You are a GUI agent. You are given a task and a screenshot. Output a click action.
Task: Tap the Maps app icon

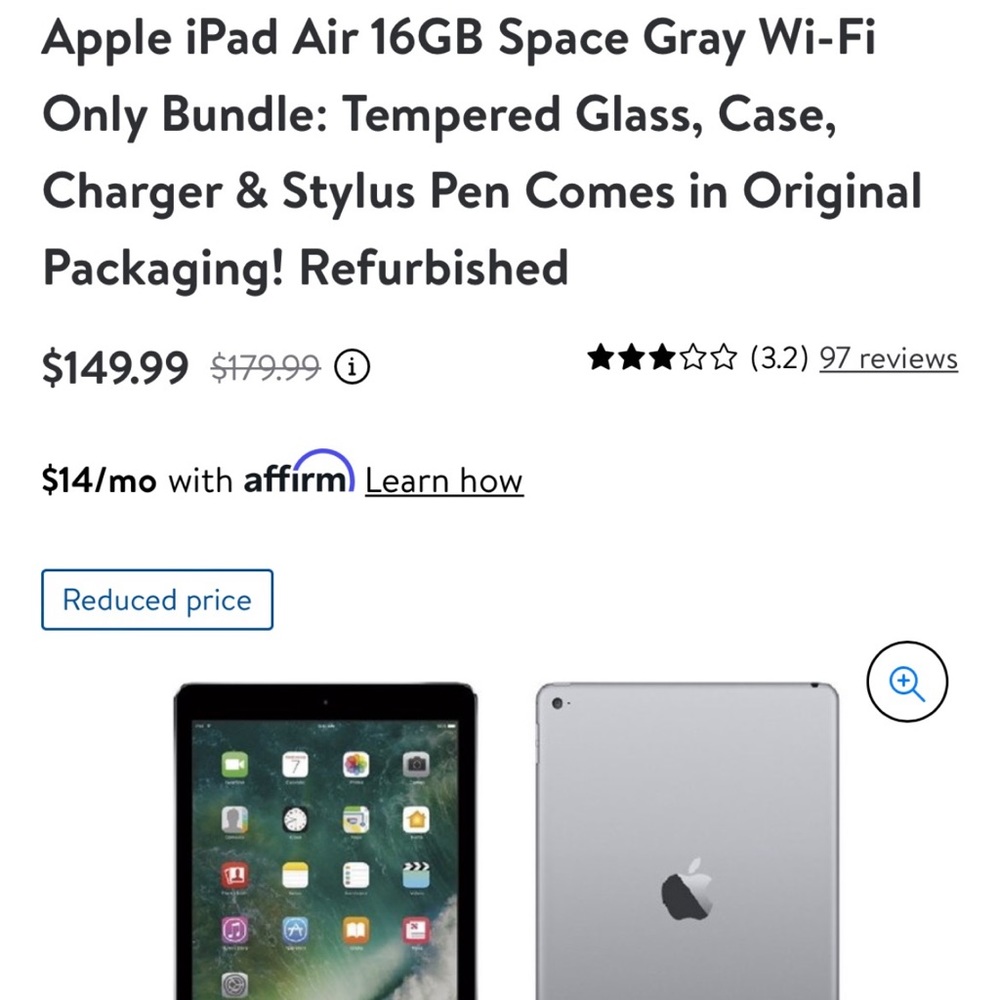356,821
